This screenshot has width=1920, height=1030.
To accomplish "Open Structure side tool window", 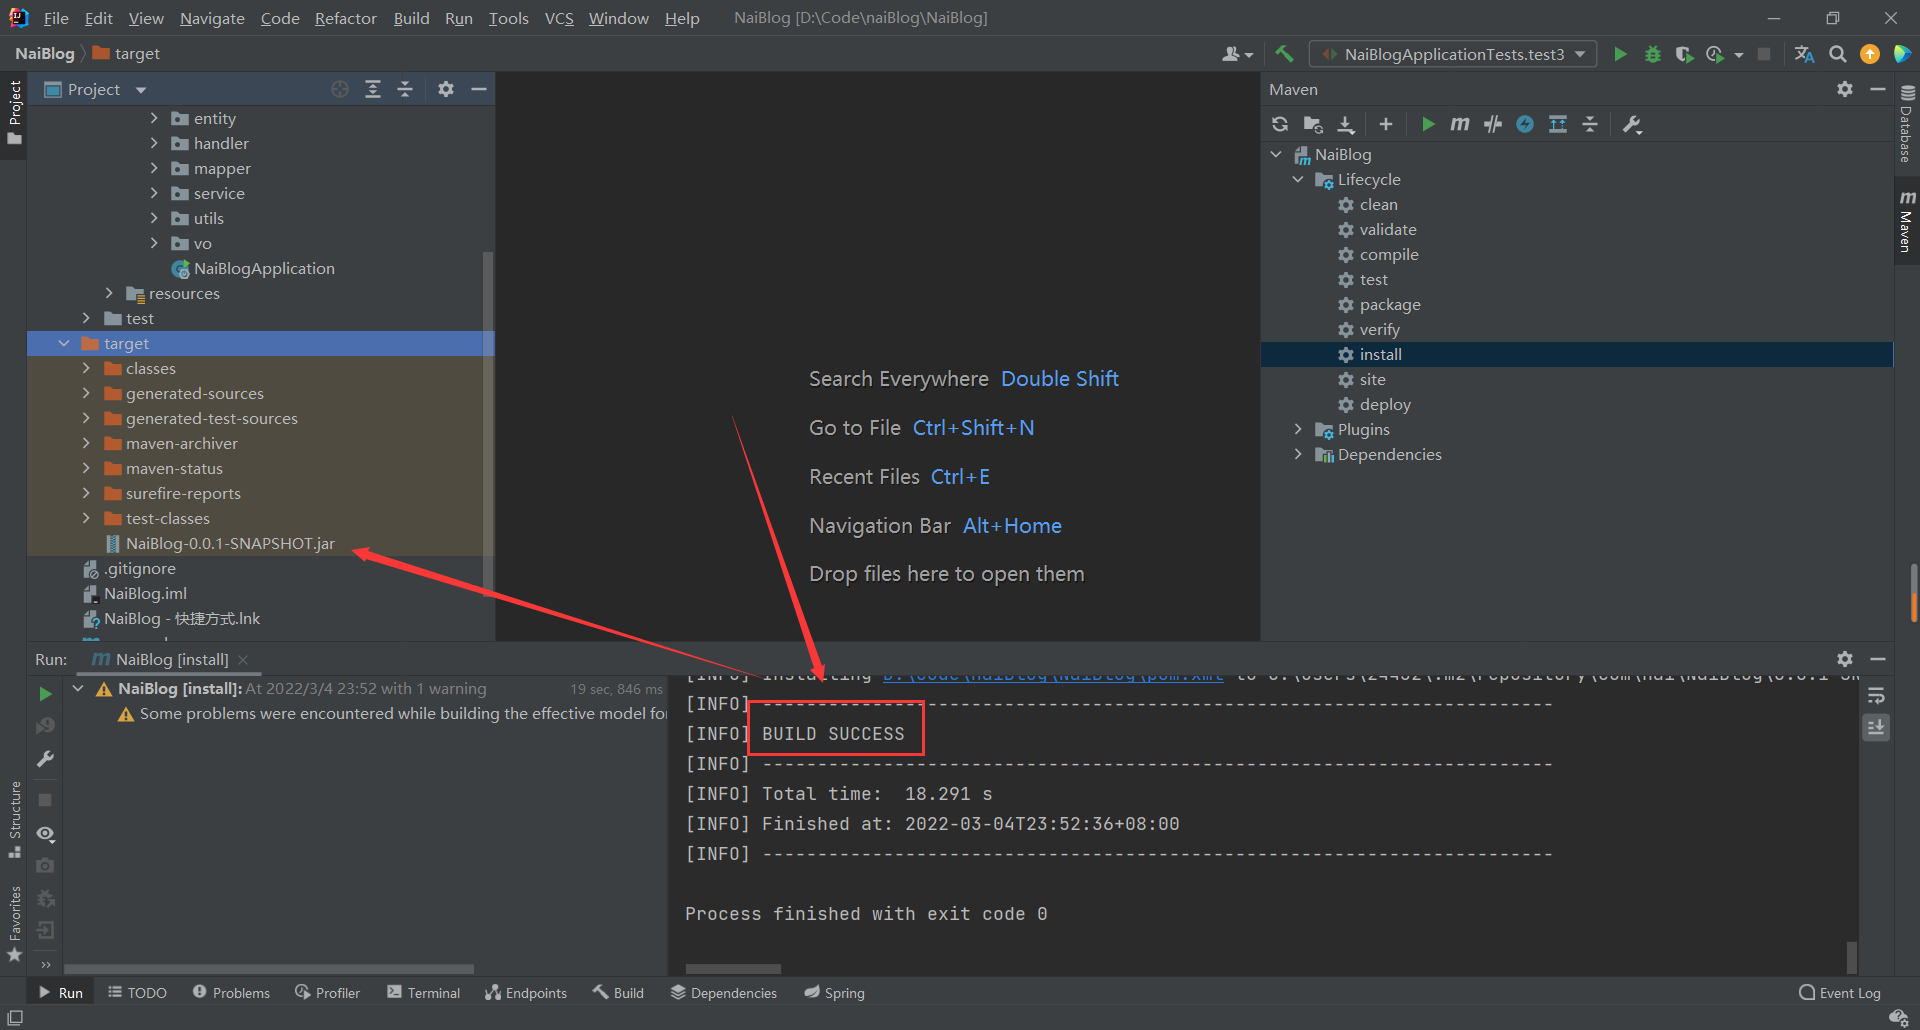I will pos(14,818).
